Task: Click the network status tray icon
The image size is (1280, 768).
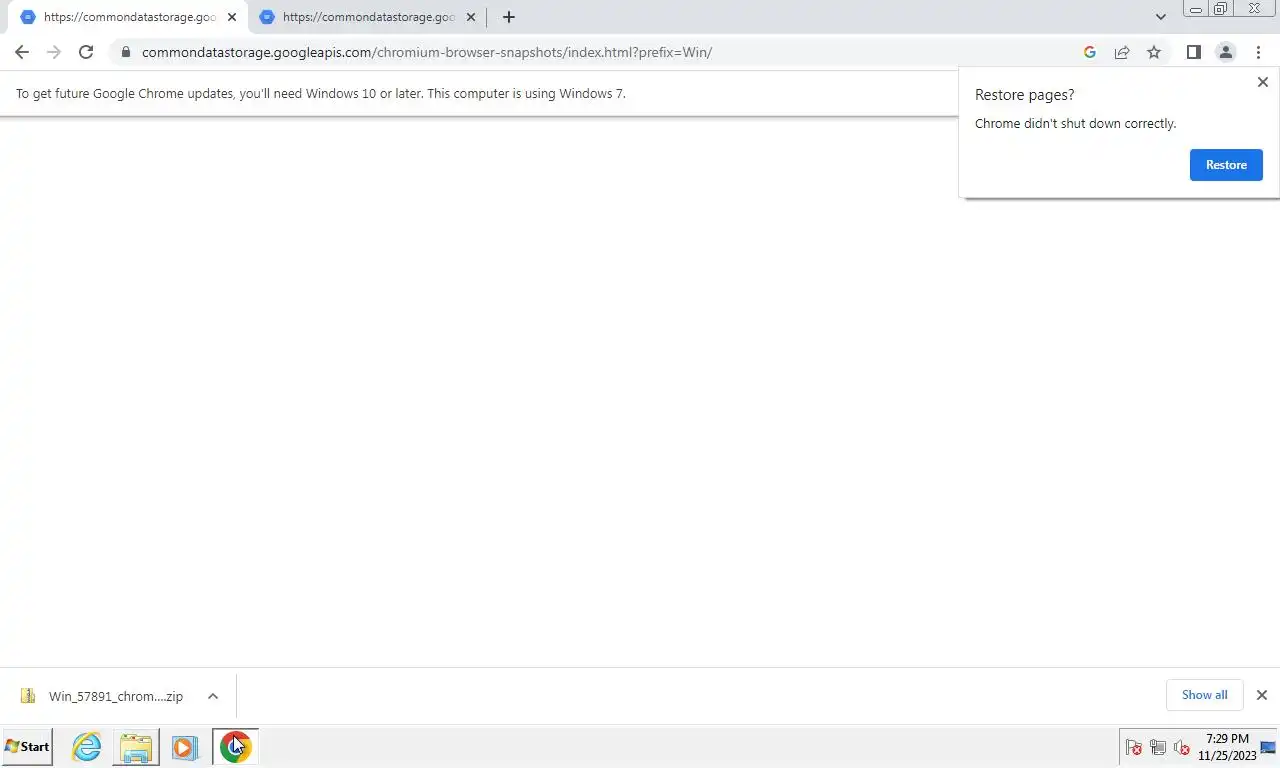Action: [x=1158, y=748]
